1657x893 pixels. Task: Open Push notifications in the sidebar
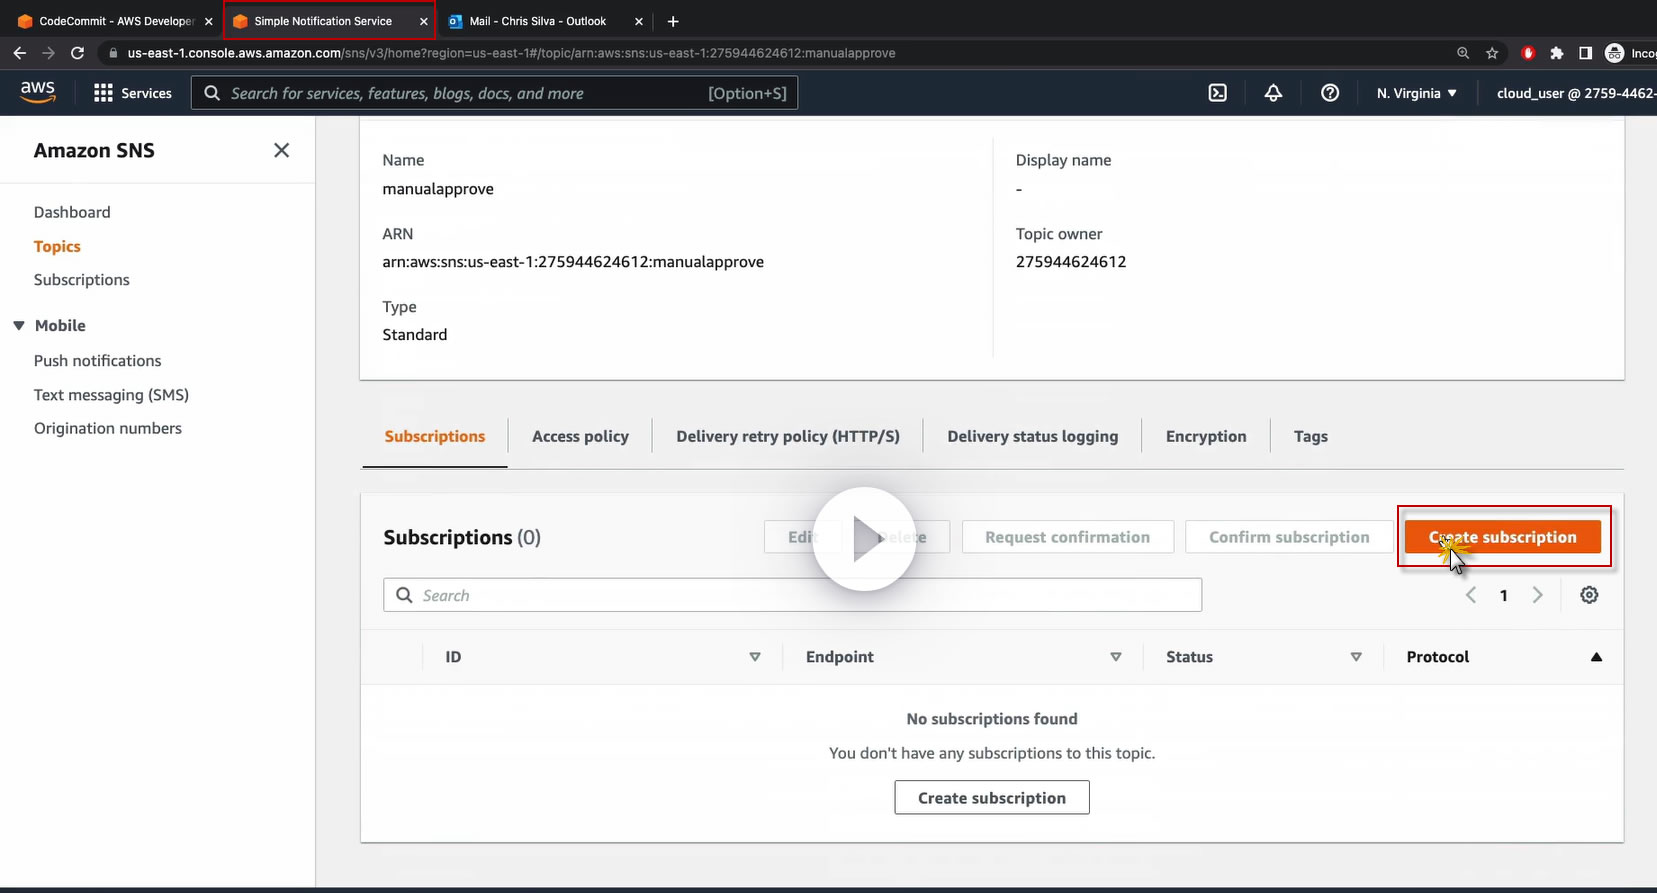click(x=98, y=361)
